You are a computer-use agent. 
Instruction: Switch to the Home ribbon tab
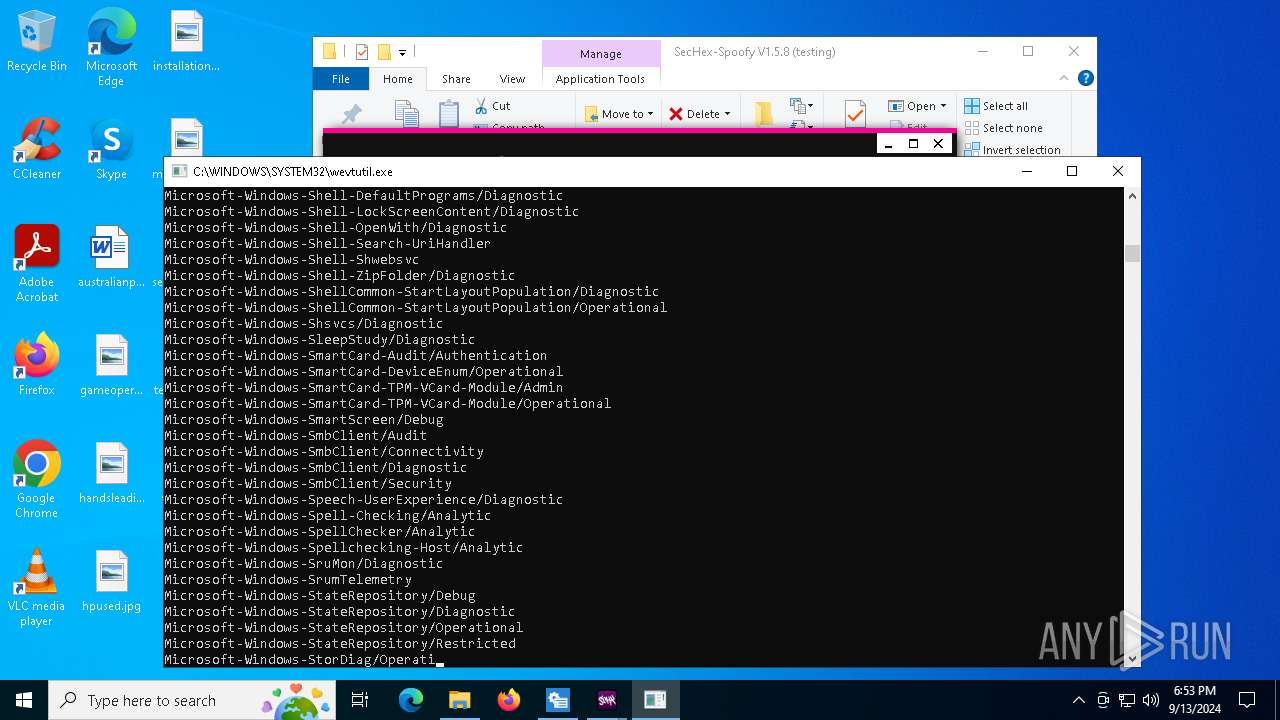(x=397, y=79)
